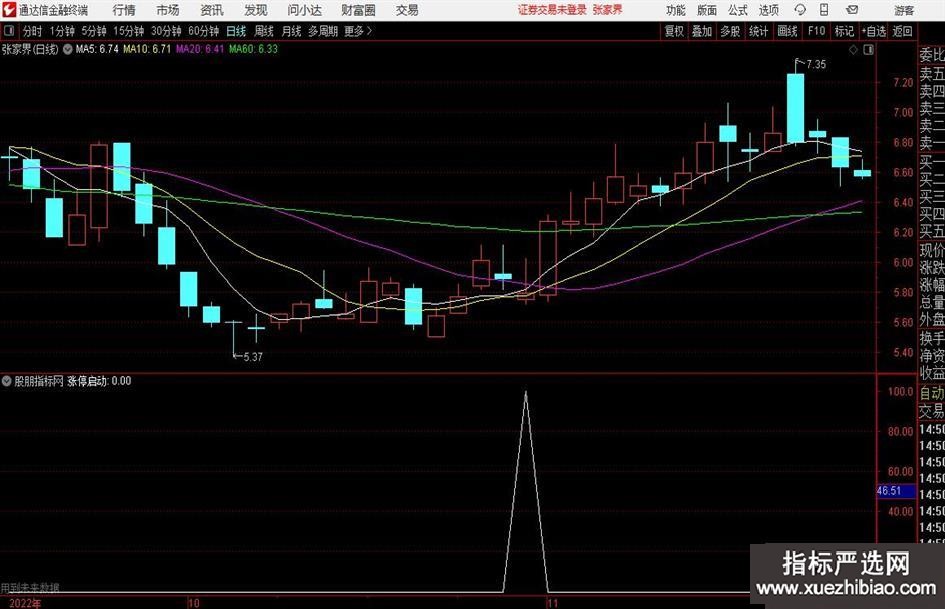The width and height of the screenshot is (945, 609).
Task: Switch to the 60分钟 period tab
Action: [203, 31]
